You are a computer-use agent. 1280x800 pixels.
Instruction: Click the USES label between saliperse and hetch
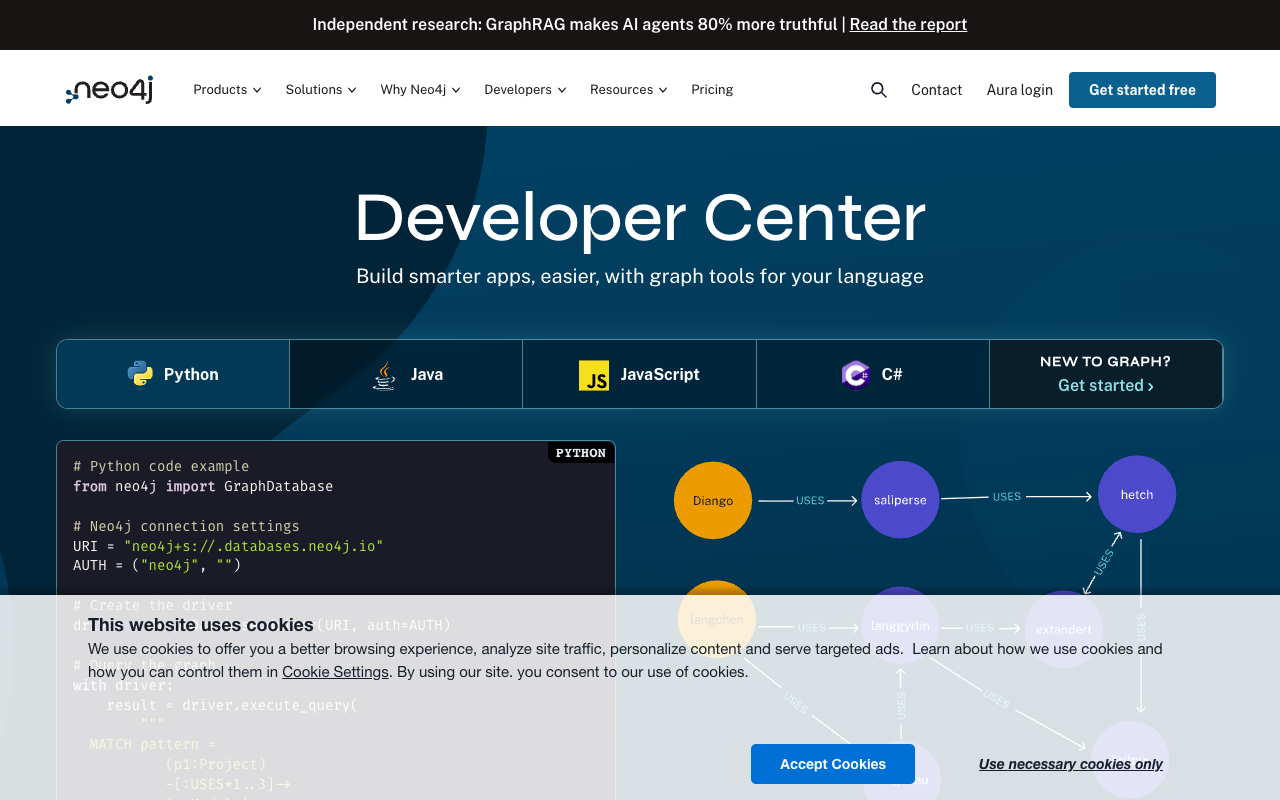pyautogui.click(x=1007, y=496)
